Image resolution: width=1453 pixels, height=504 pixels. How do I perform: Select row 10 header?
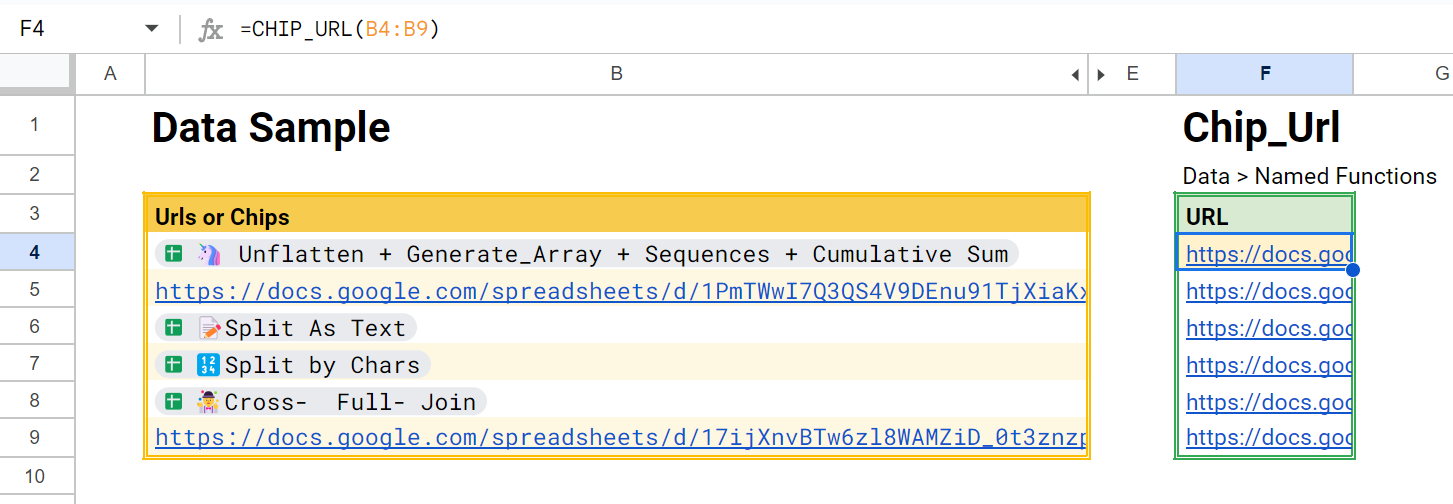[36, 476]
